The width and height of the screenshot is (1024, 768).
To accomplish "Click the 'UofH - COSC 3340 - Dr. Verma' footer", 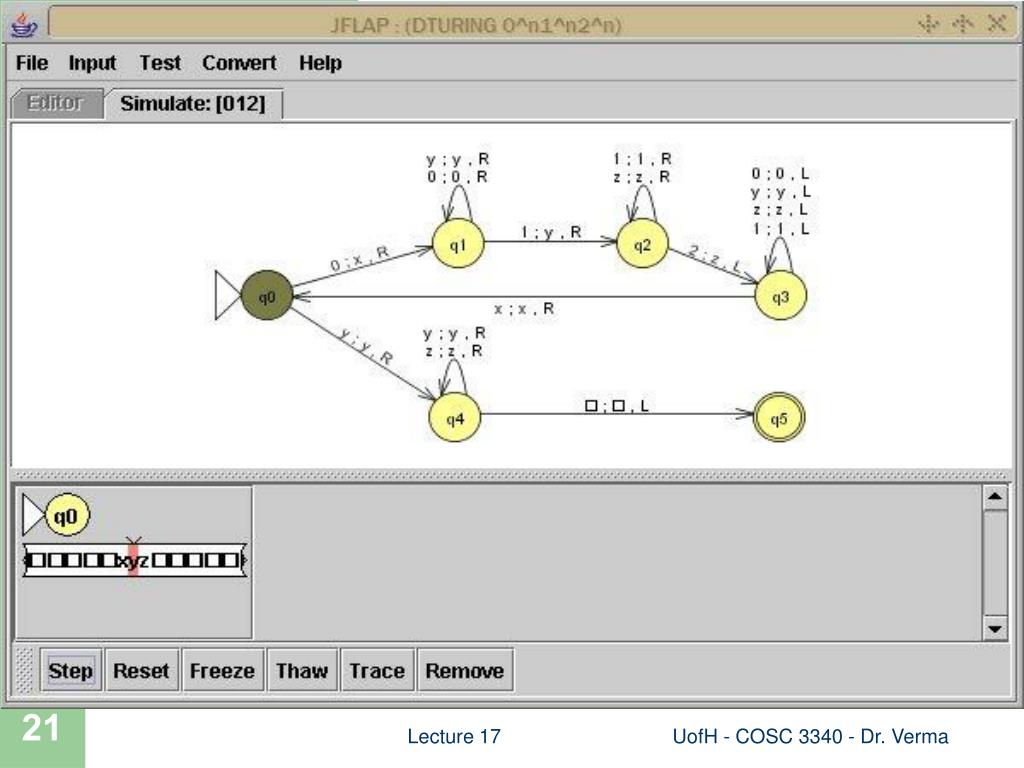I will pyautogui.click(x=810, y=736).
